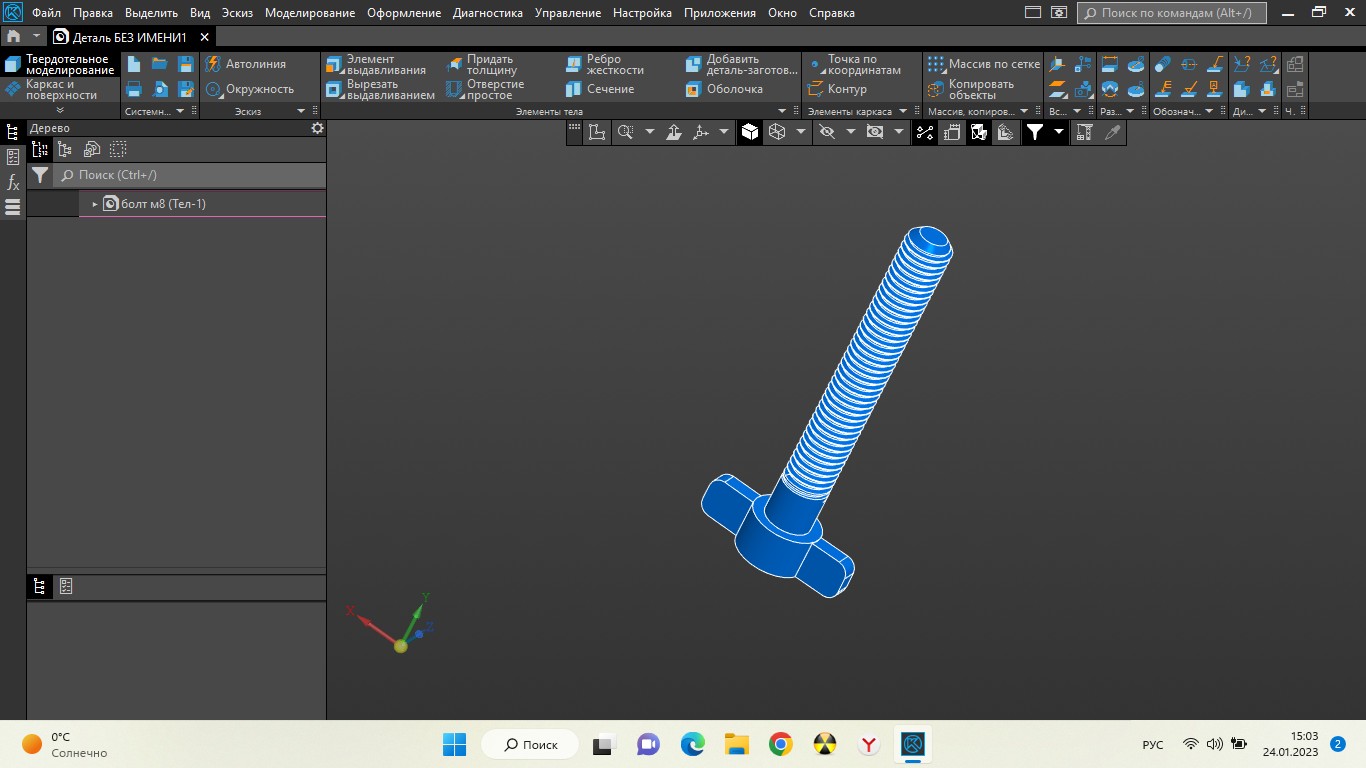1366x768 pixels.
Task: Switch to Каркас и поверхности toolset
Action: pyautogui.click(x=60, y=90)
